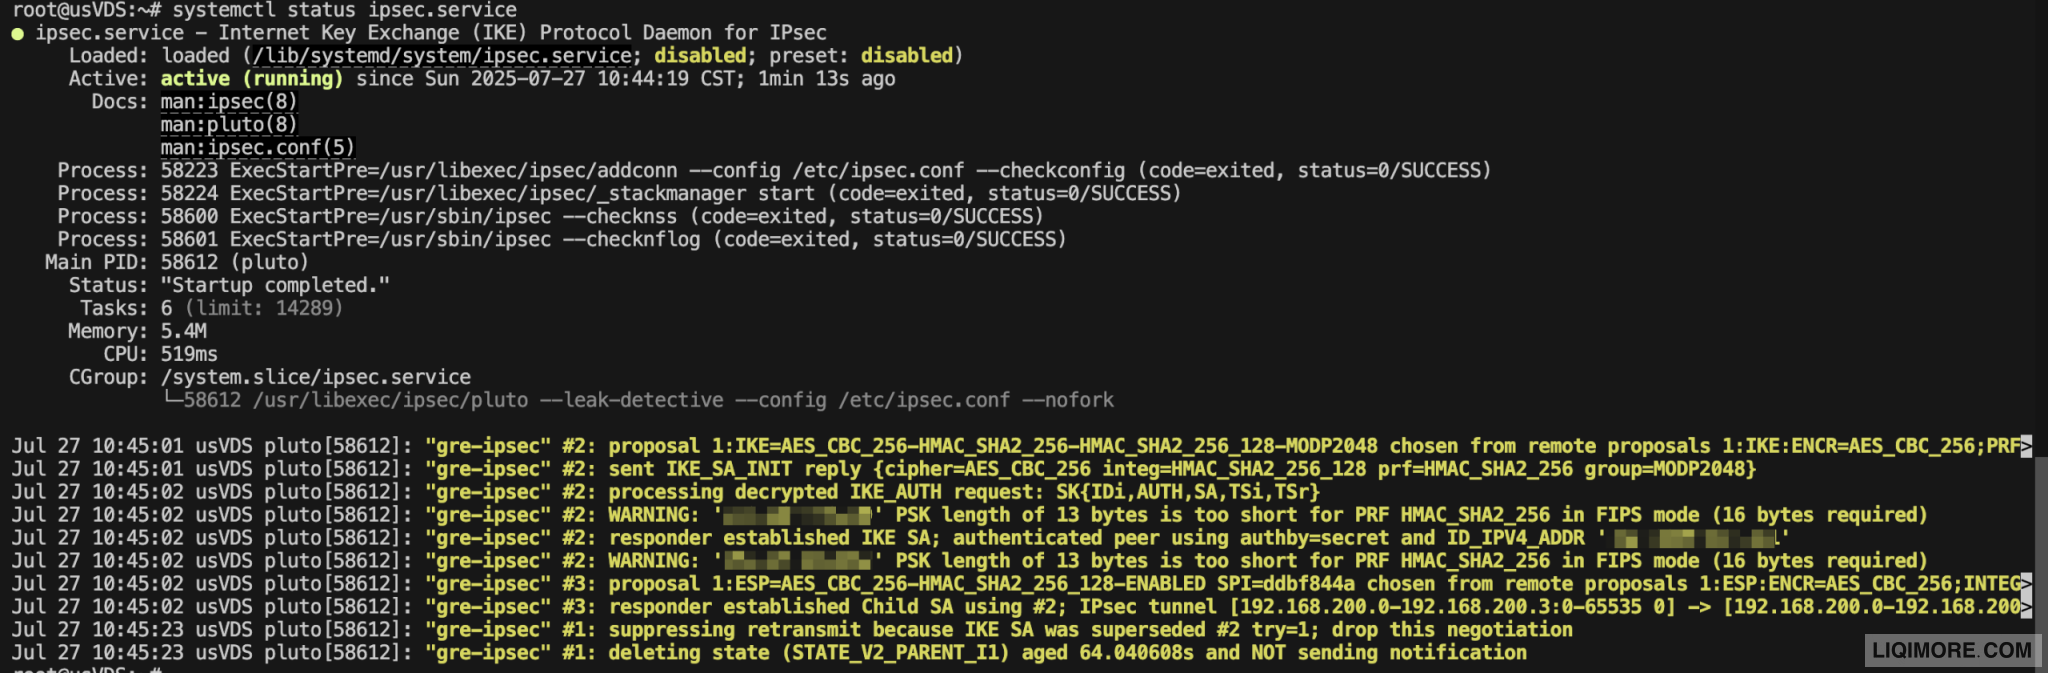Image resolution: width=2048 pixels, height=673 pixels.
Task: Open the man:ipsec.conf(5) docs link
Action: coord(258,148)
